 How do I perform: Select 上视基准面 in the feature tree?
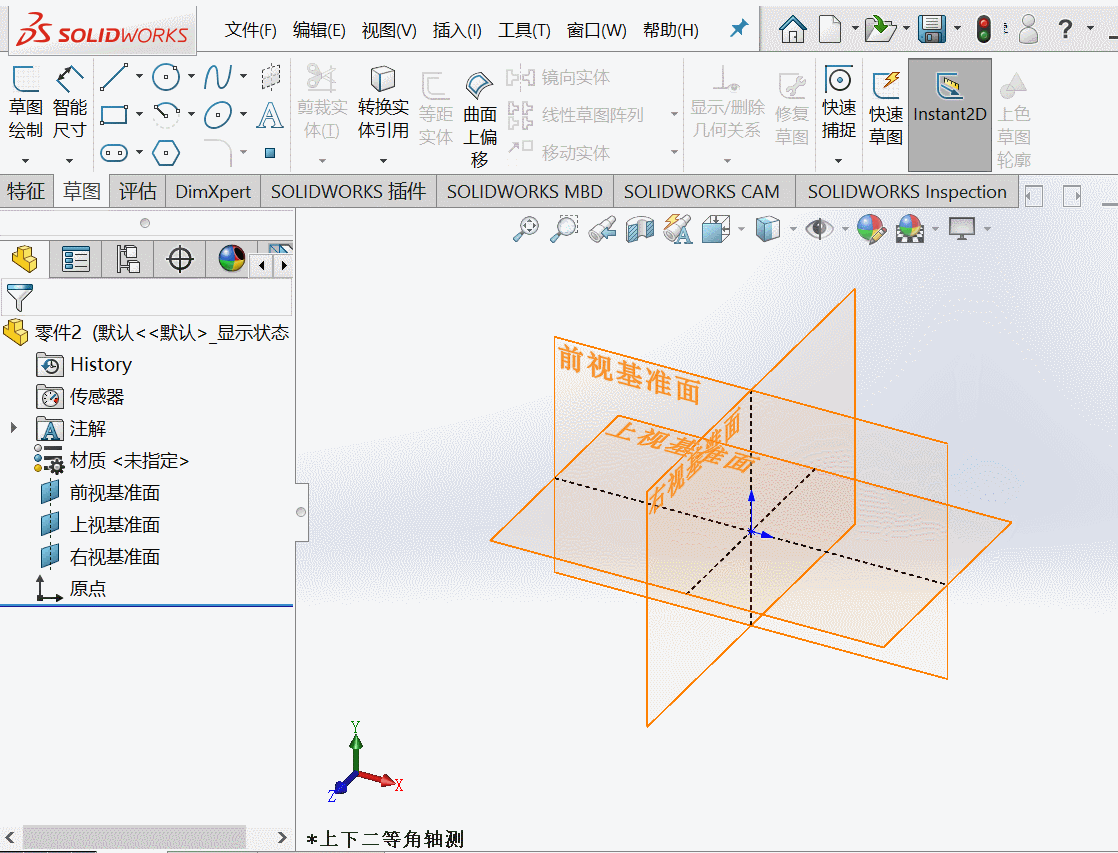[114, 525]
